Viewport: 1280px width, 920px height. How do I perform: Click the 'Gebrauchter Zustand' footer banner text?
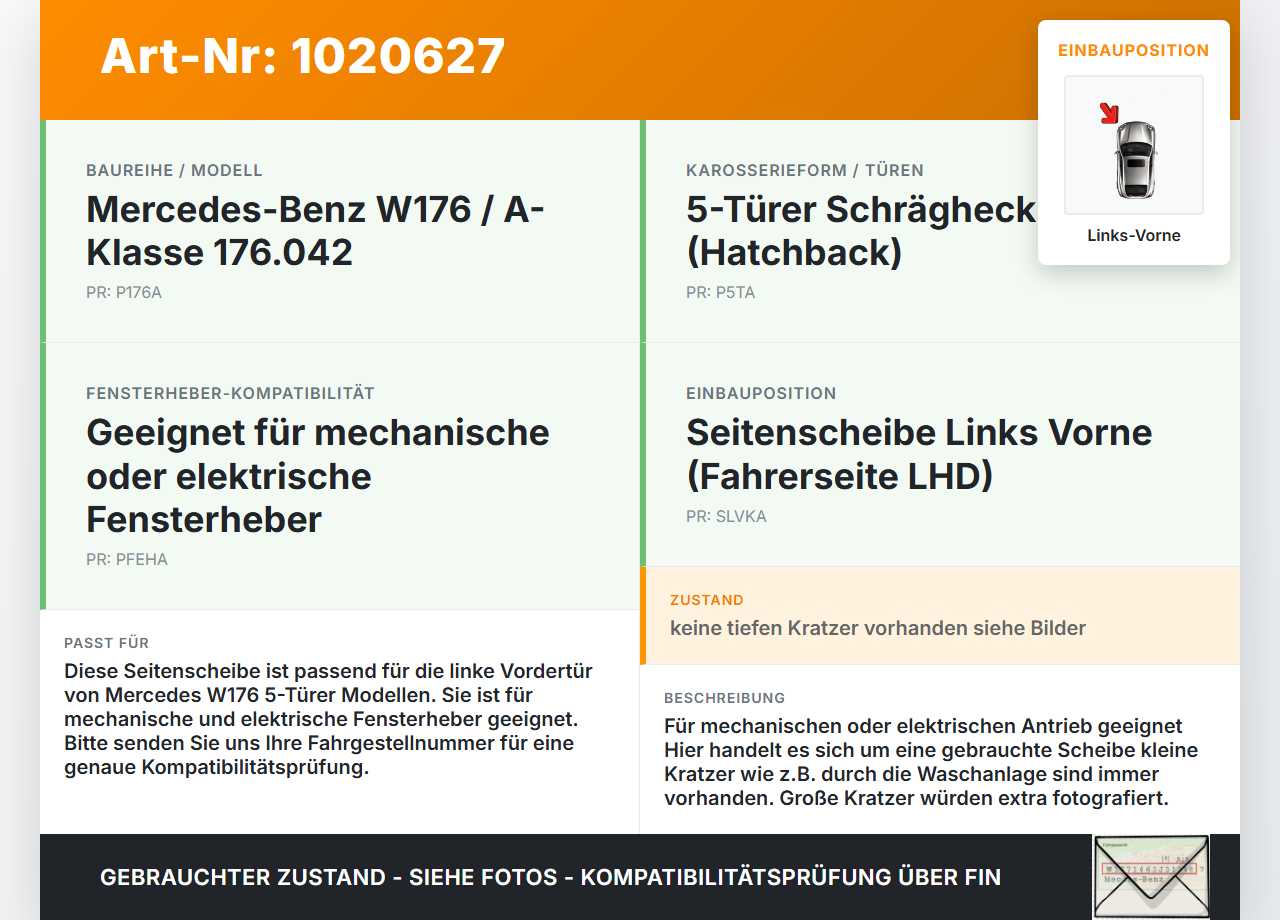pyautogui.click(x=550, y=878)
